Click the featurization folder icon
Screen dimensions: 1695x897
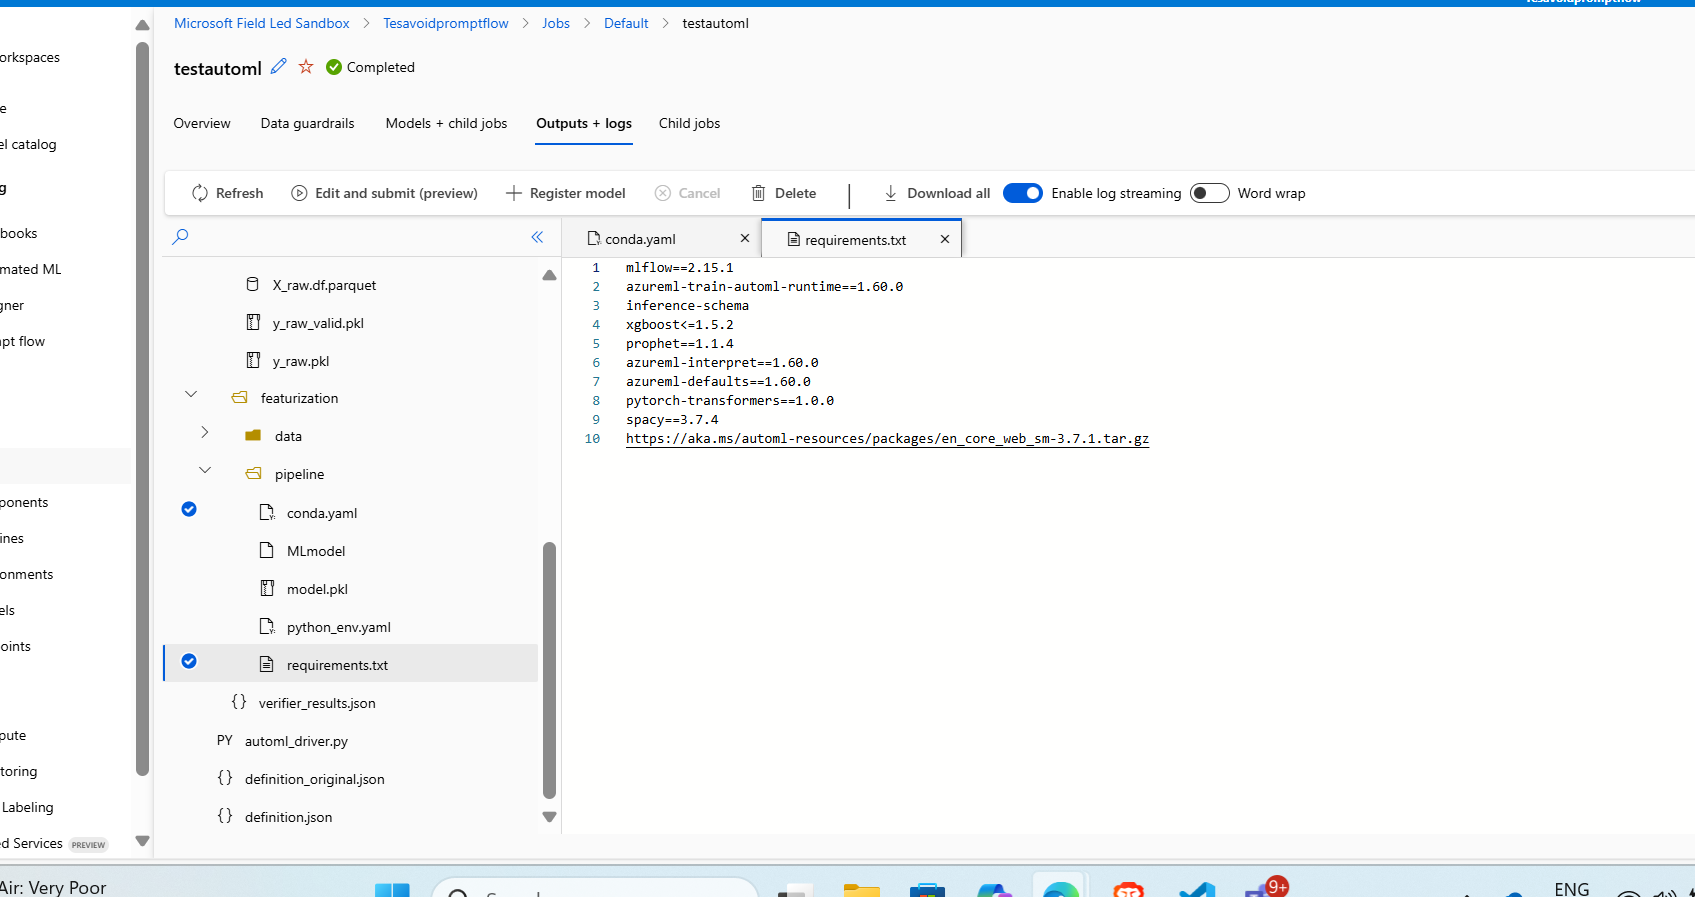pos(239,398)
